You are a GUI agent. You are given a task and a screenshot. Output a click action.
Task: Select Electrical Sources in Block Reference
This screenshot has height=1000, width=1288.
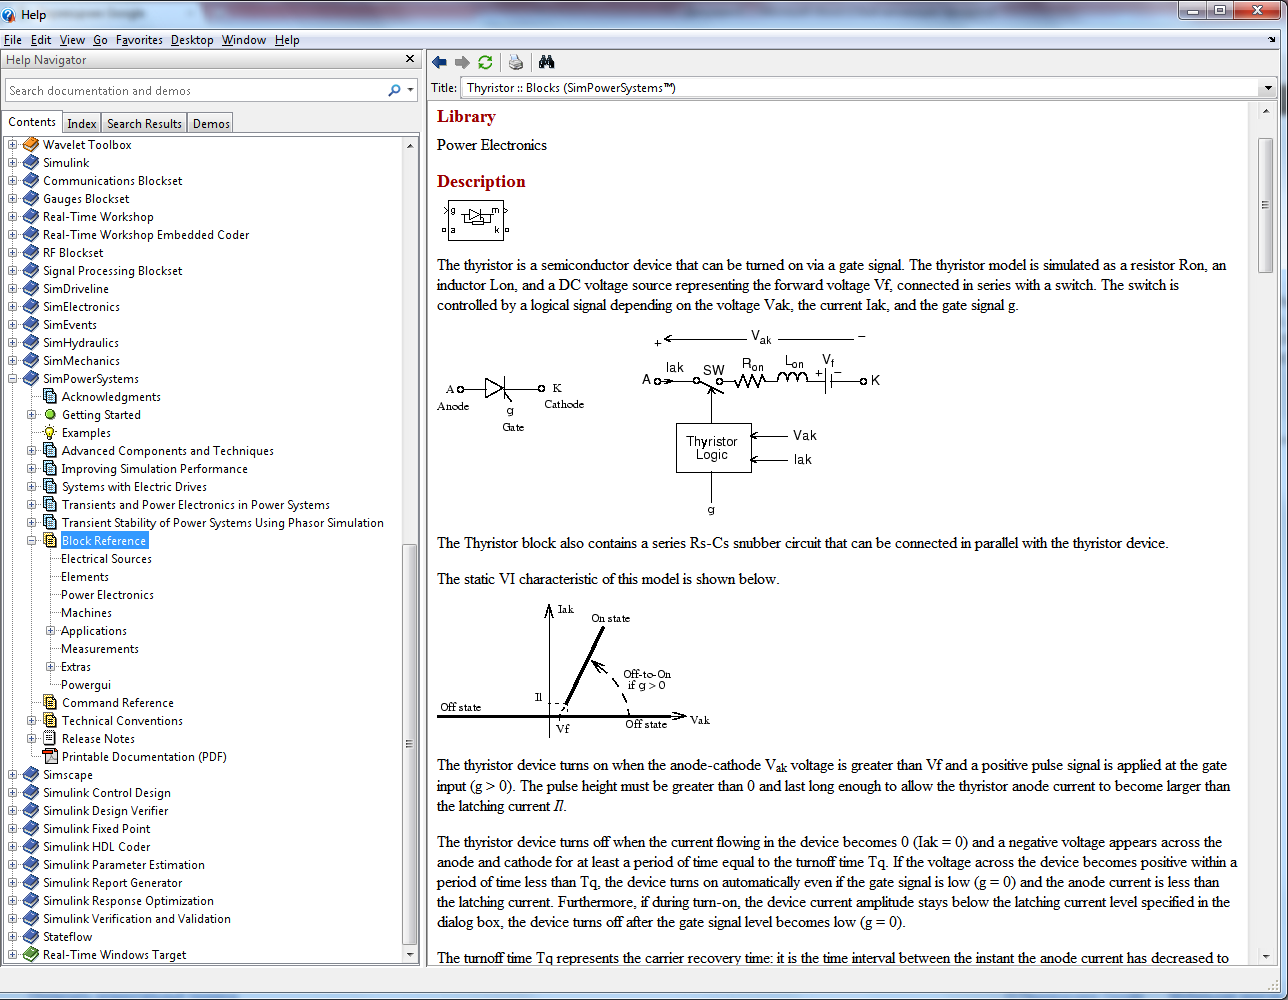tap(106, 559)
